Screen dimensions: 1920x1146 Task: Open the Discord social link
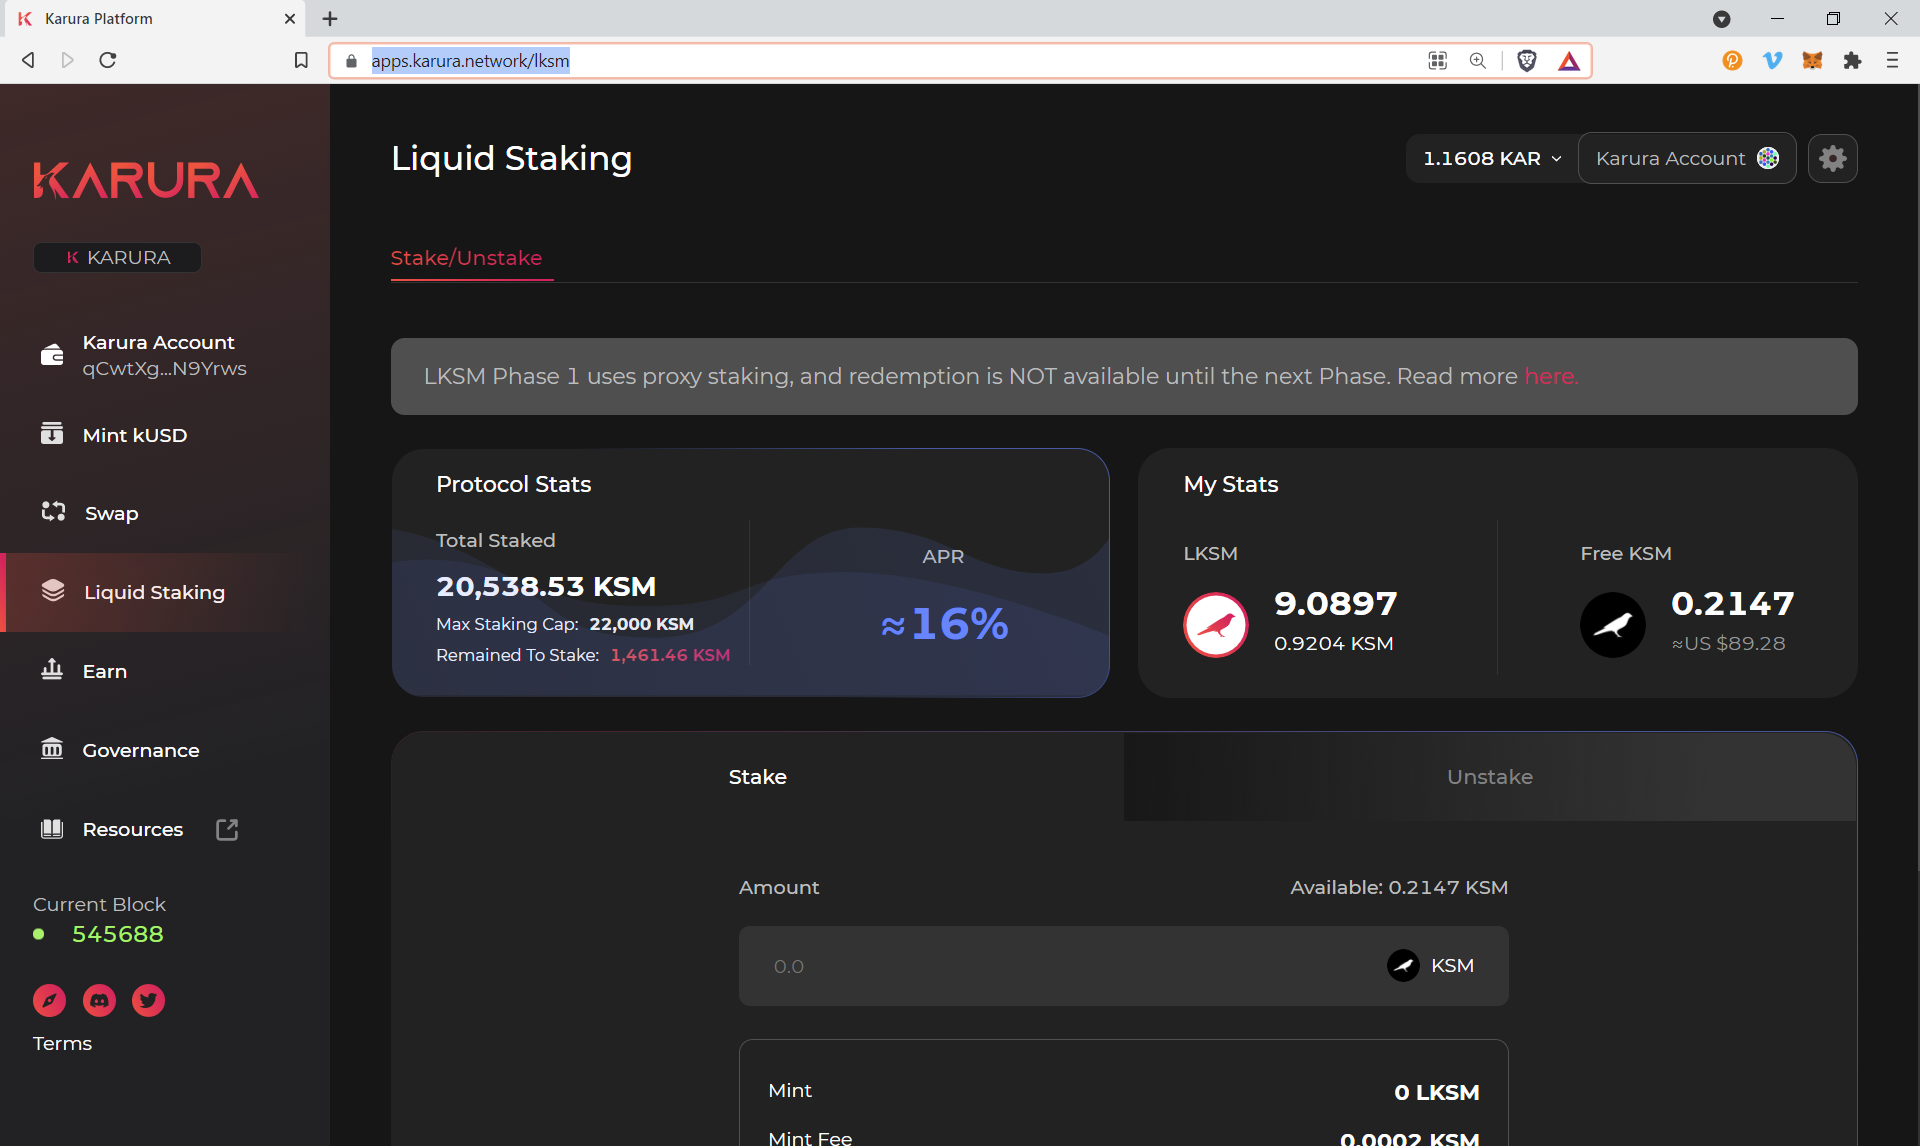[99, 1000]
